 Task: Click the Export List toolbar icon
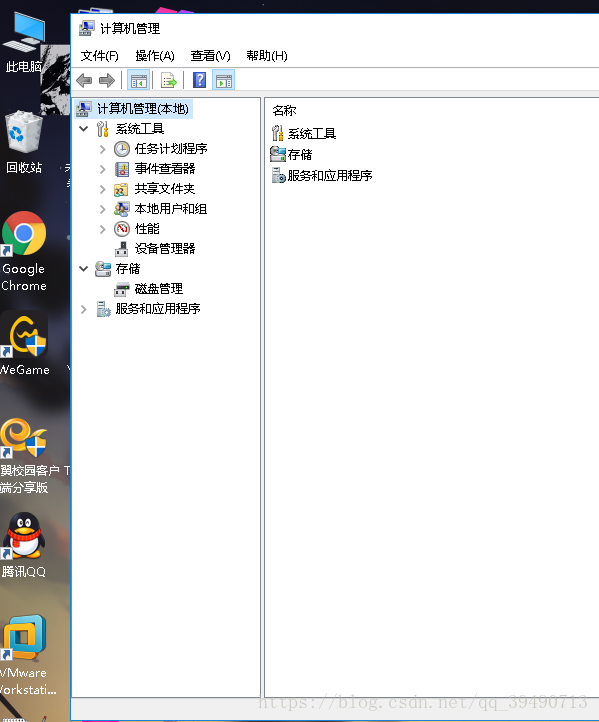tap(169, 81)
